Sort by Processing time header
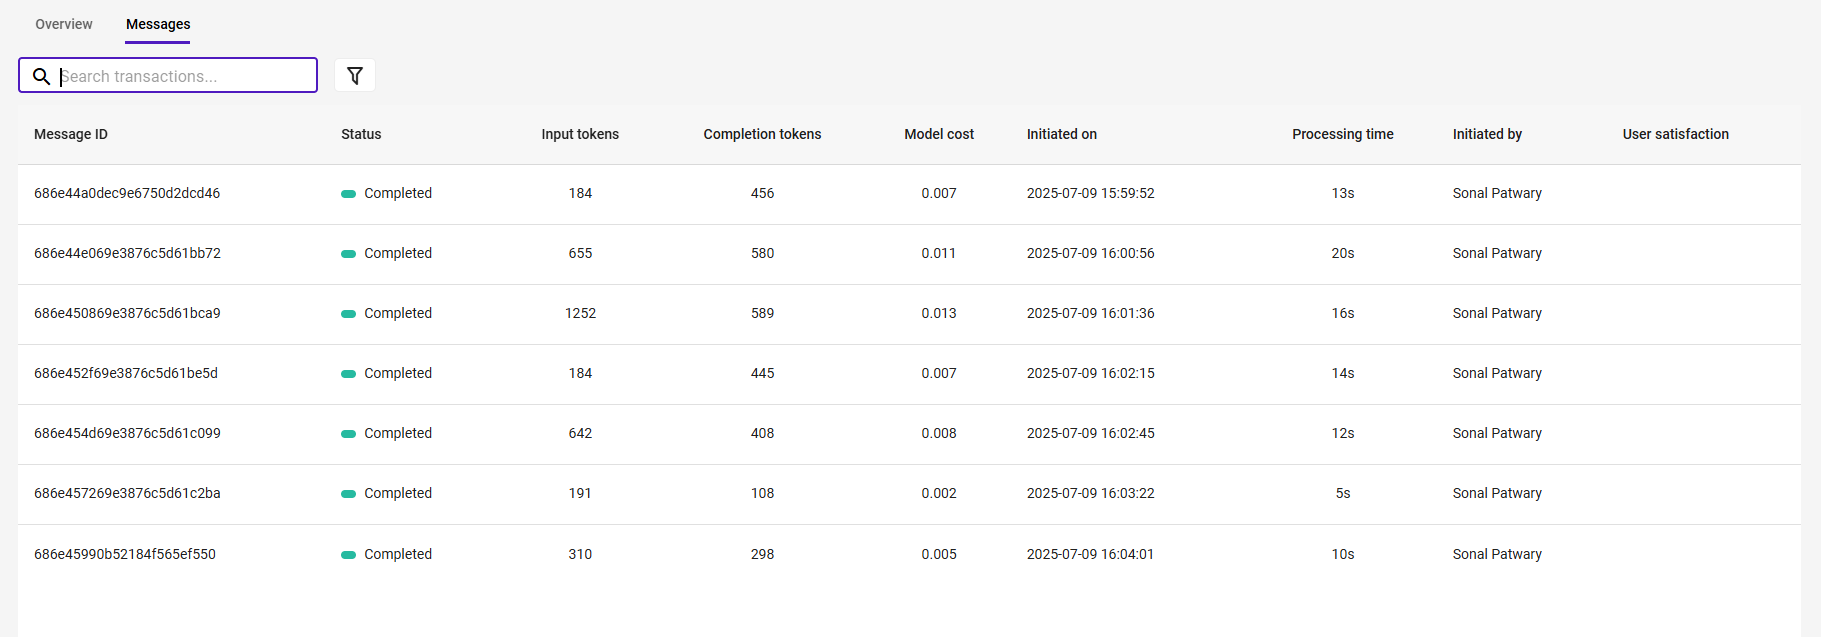Viewport: 1821px width, 637px height. point(1342,134)
